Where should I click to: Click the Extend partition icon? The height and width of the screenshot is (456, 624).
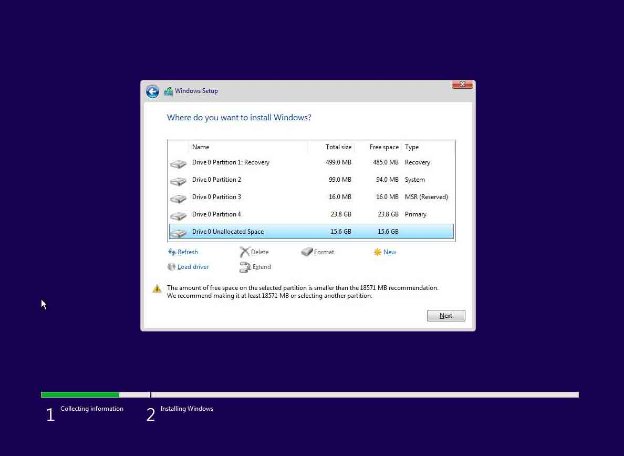[245, 267]
